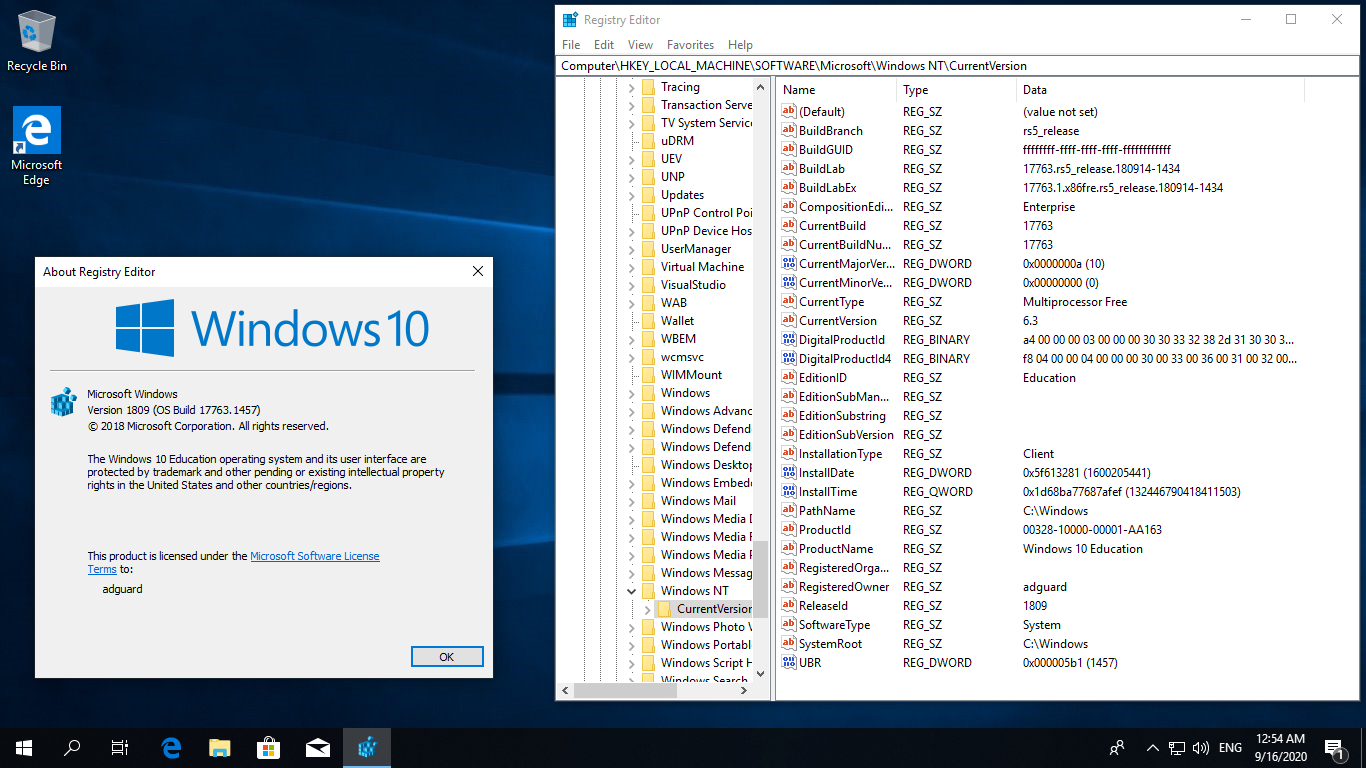1366x768 pixels.
Task: Open the Help menu
Action: [x=740, y=45]
